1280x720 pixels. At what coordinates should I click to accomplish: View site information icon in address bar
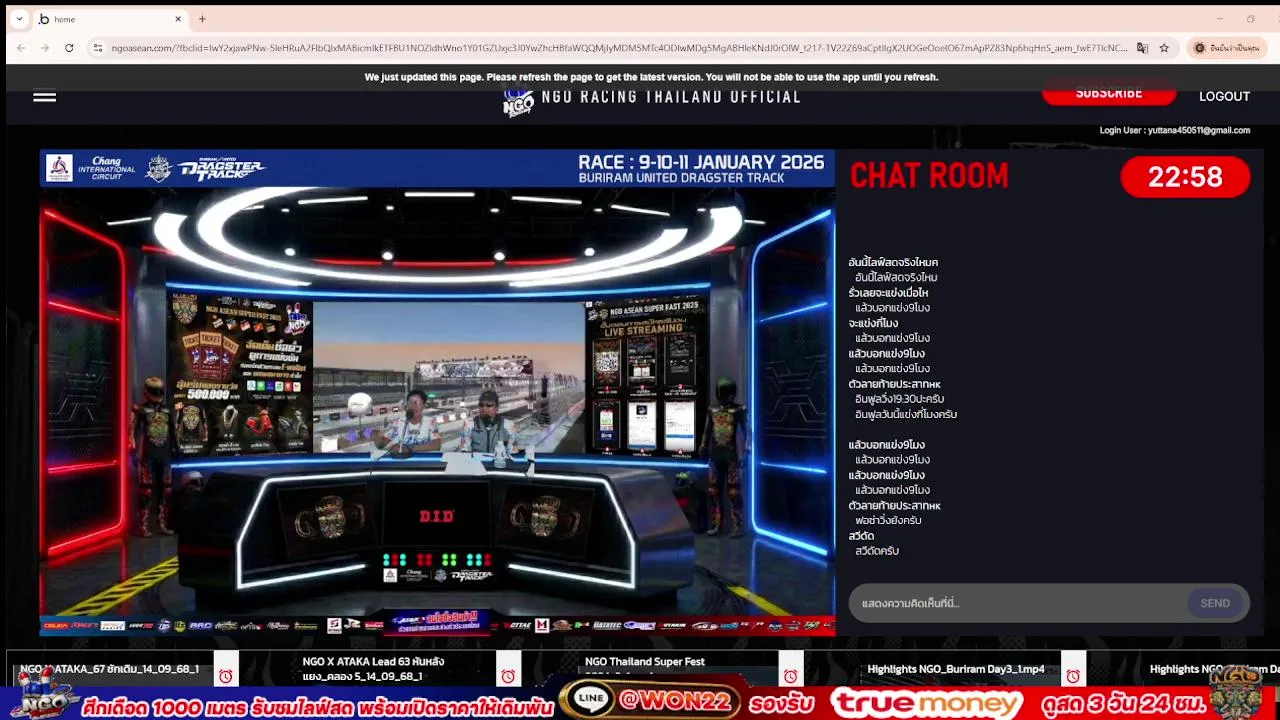click(97, 47)
